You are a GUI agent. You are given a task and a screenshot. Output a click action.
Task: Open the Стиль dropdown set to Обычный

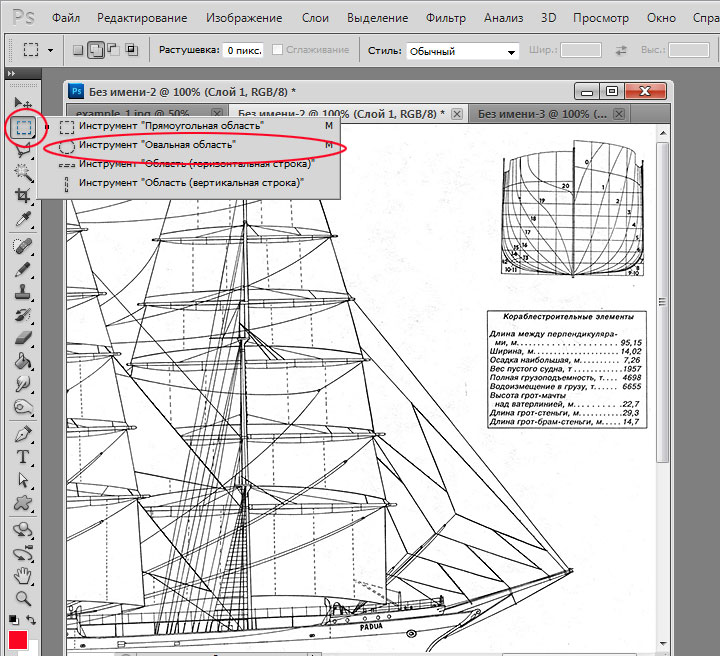tap(463, 51)
